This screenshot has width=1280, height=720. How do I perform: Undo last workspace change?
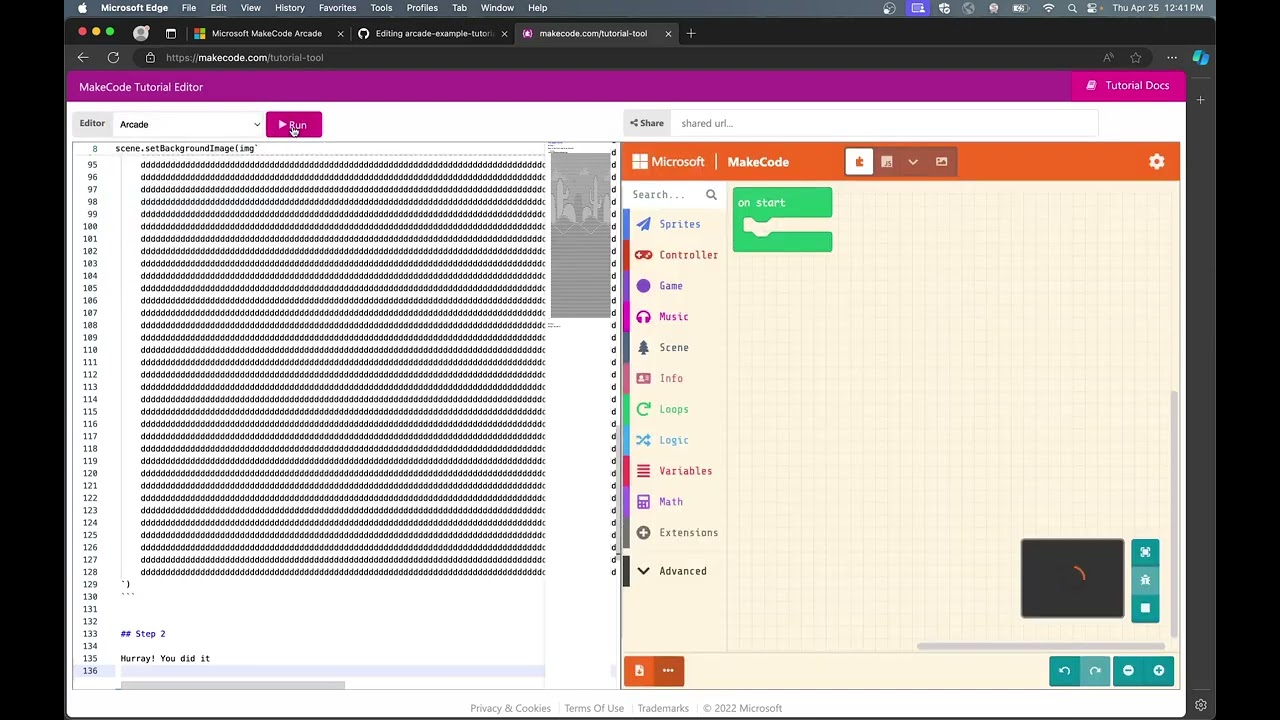coord(1064,671)
